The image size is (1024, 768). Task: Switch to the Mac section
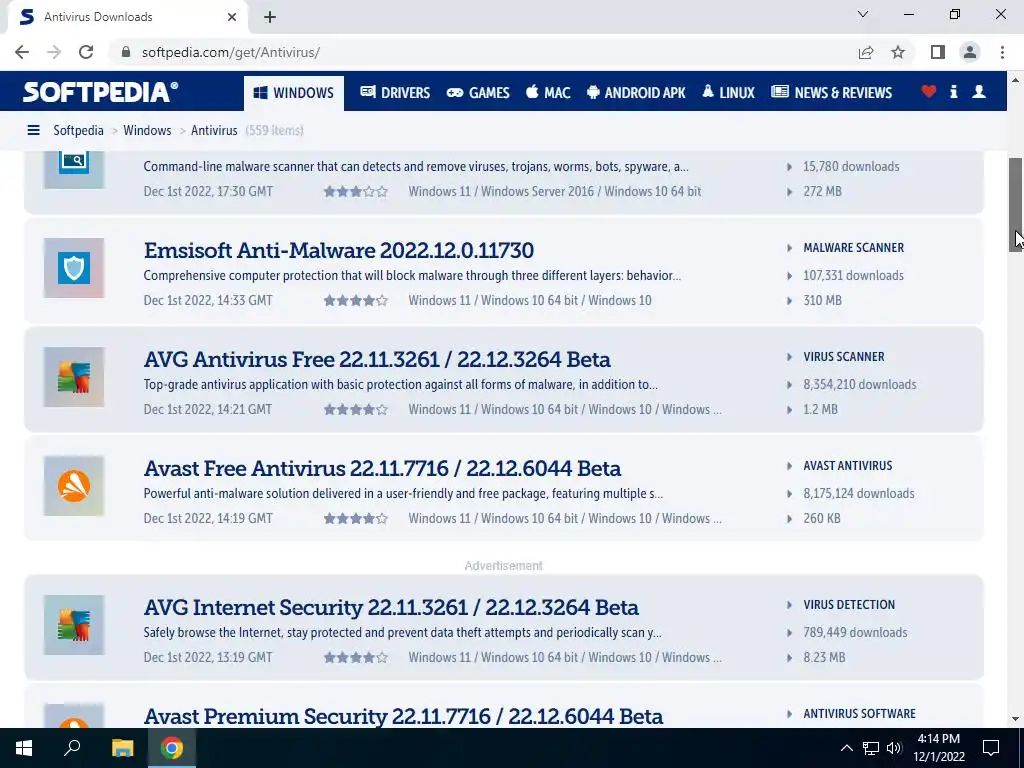pyautogui.click(x=548, y=93)
